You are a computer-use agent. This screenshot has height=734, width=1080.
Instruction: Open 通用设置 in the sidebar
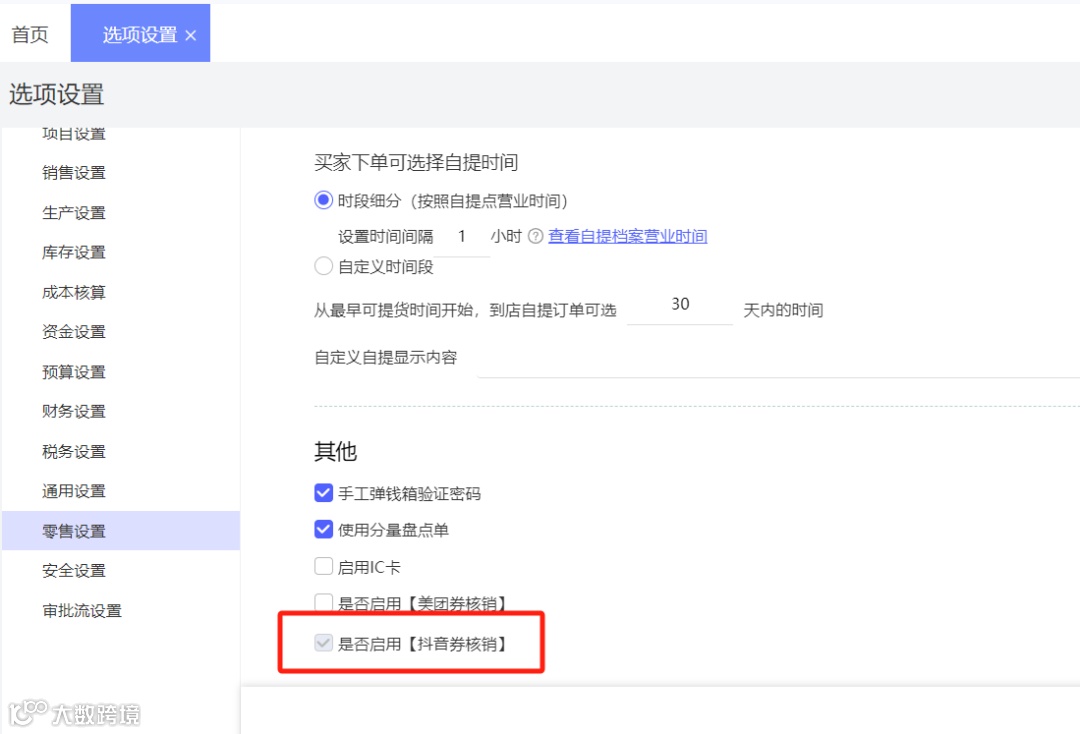tap(74, 491)
